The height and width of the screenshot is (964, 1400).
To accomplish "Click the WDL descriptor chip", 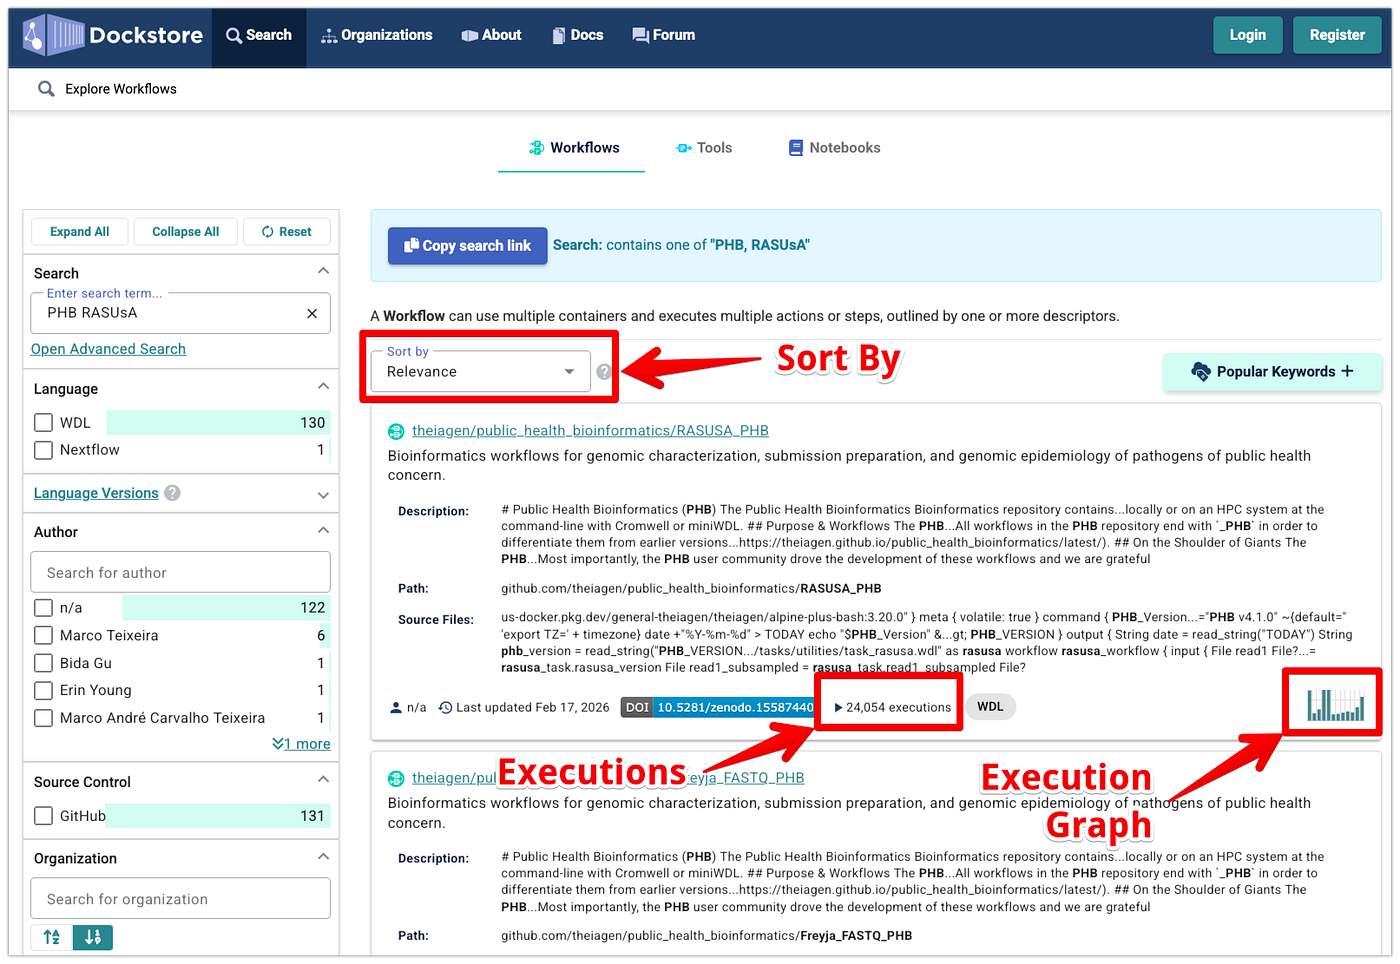I will click(990, 707).
